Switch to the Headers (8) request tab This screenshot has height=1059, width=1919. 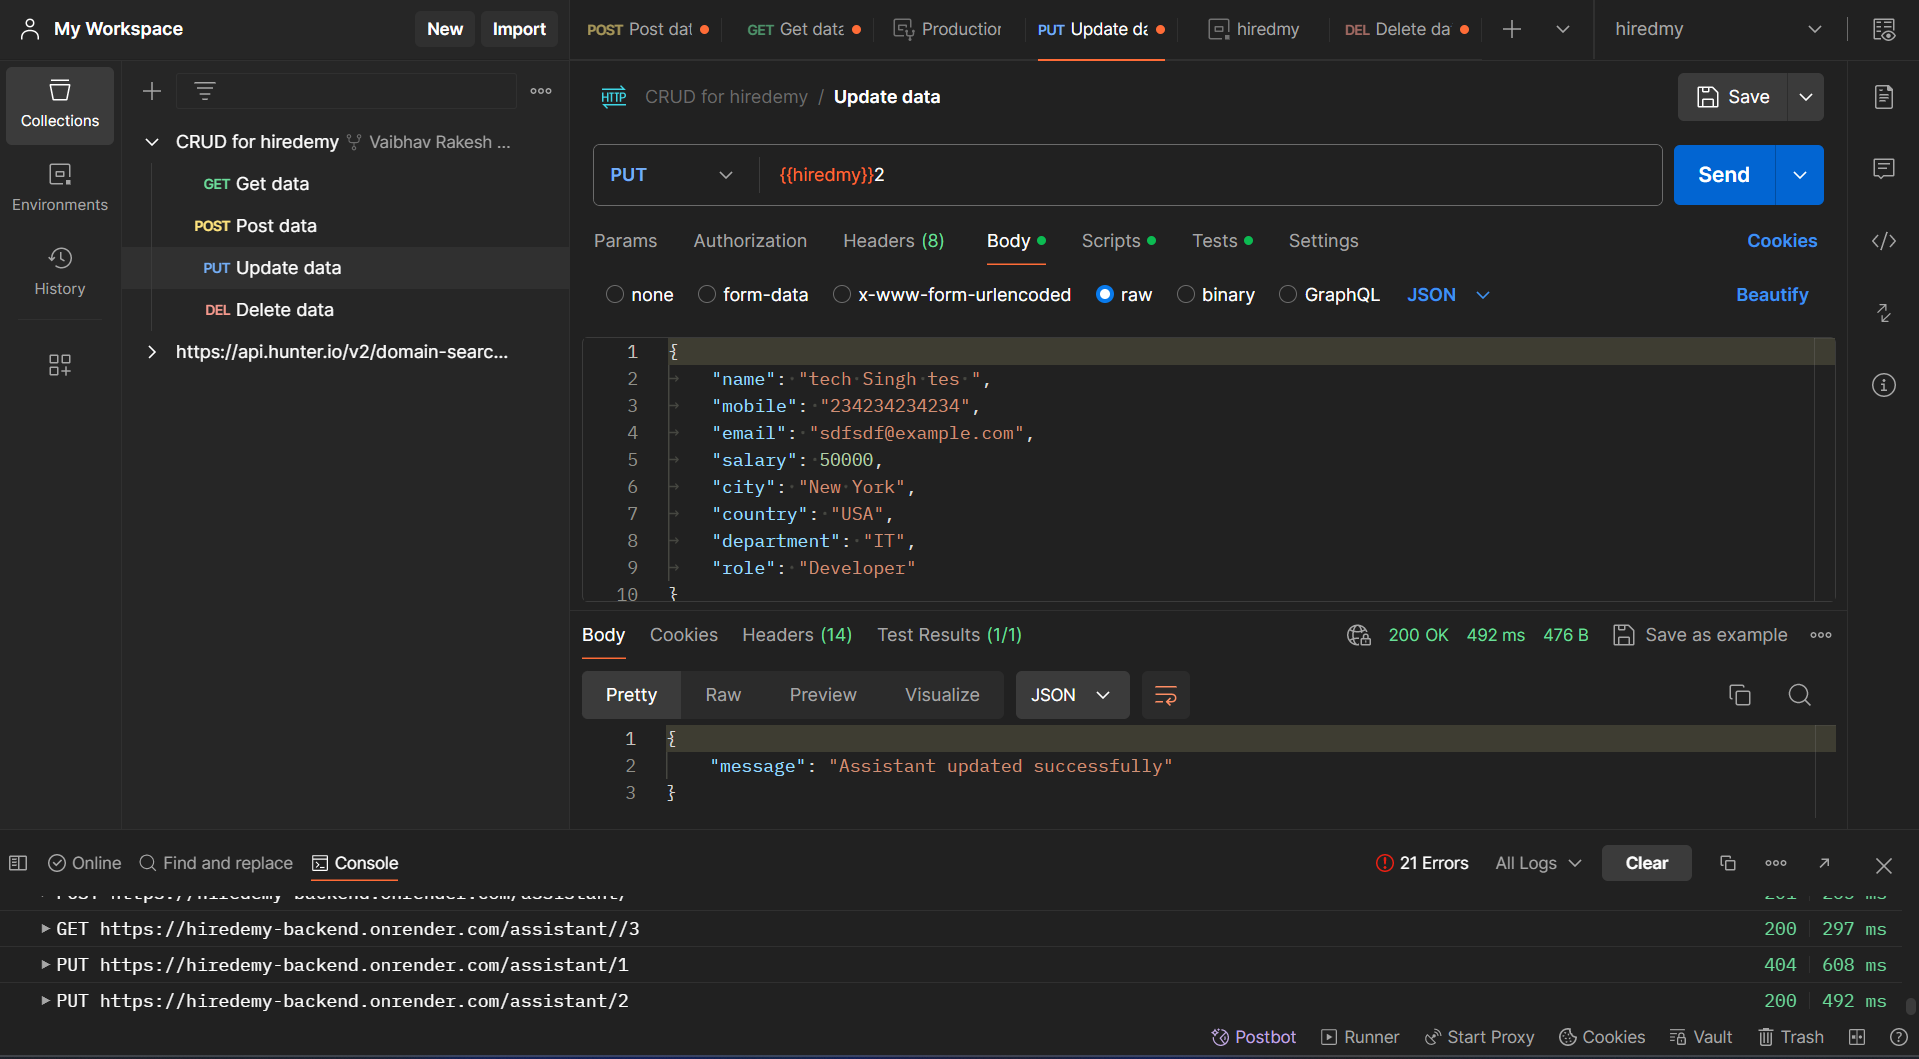pos(893,241)
